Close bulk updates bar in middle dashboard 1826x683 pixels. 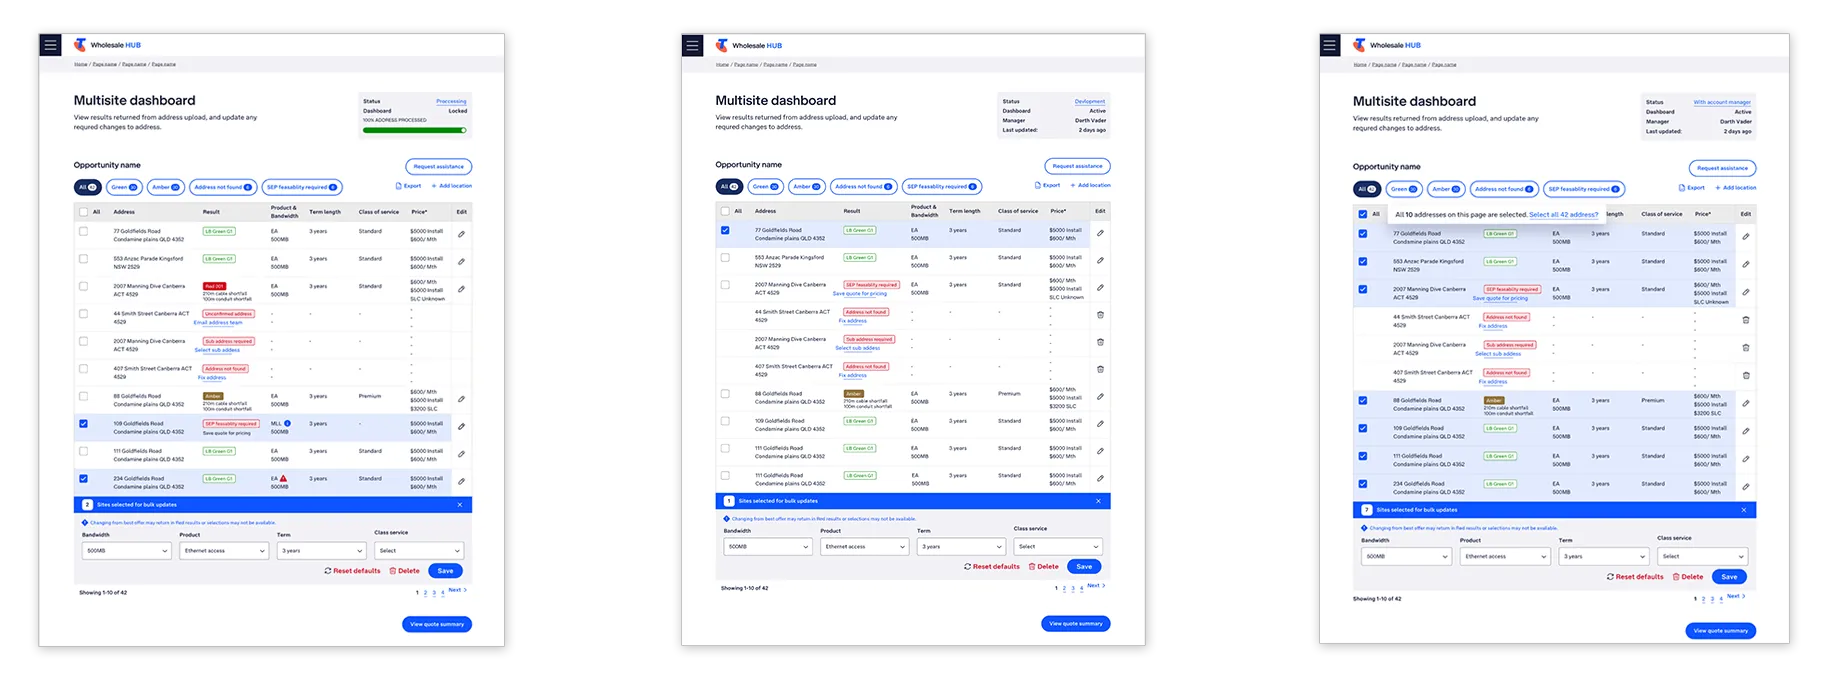(1098, 501)
